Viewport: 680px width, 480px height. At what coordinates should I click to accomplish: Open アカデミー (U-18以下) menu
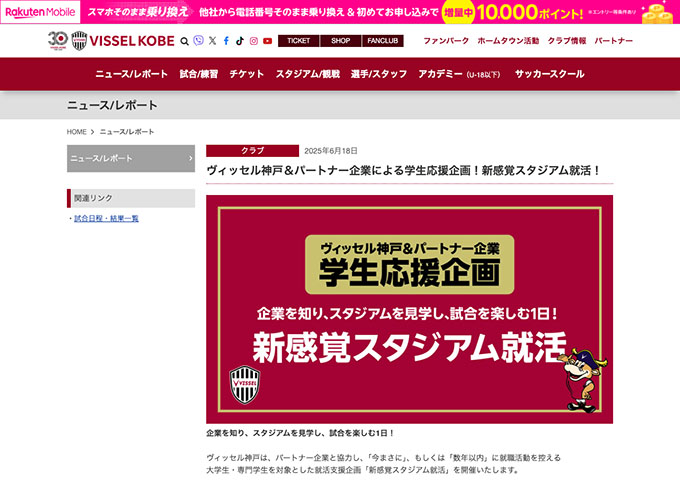[459, 74]
